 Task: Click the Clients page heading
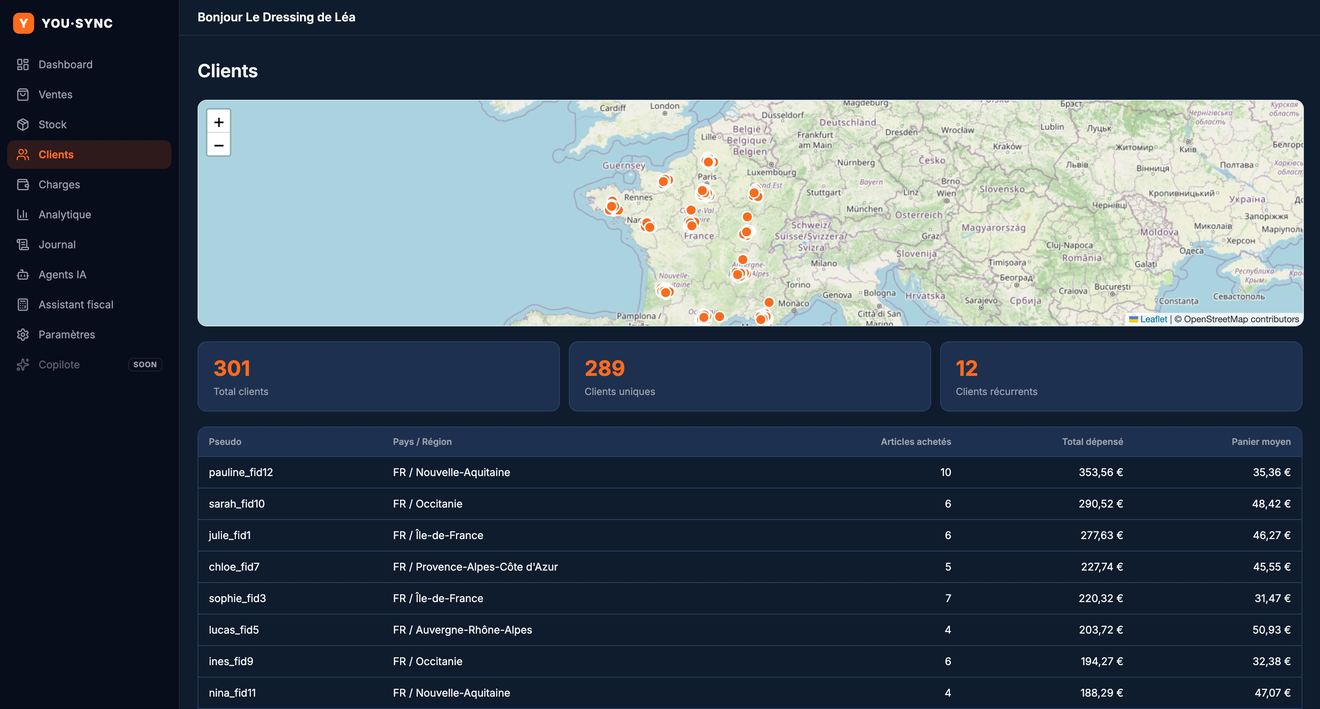point(228,71)
